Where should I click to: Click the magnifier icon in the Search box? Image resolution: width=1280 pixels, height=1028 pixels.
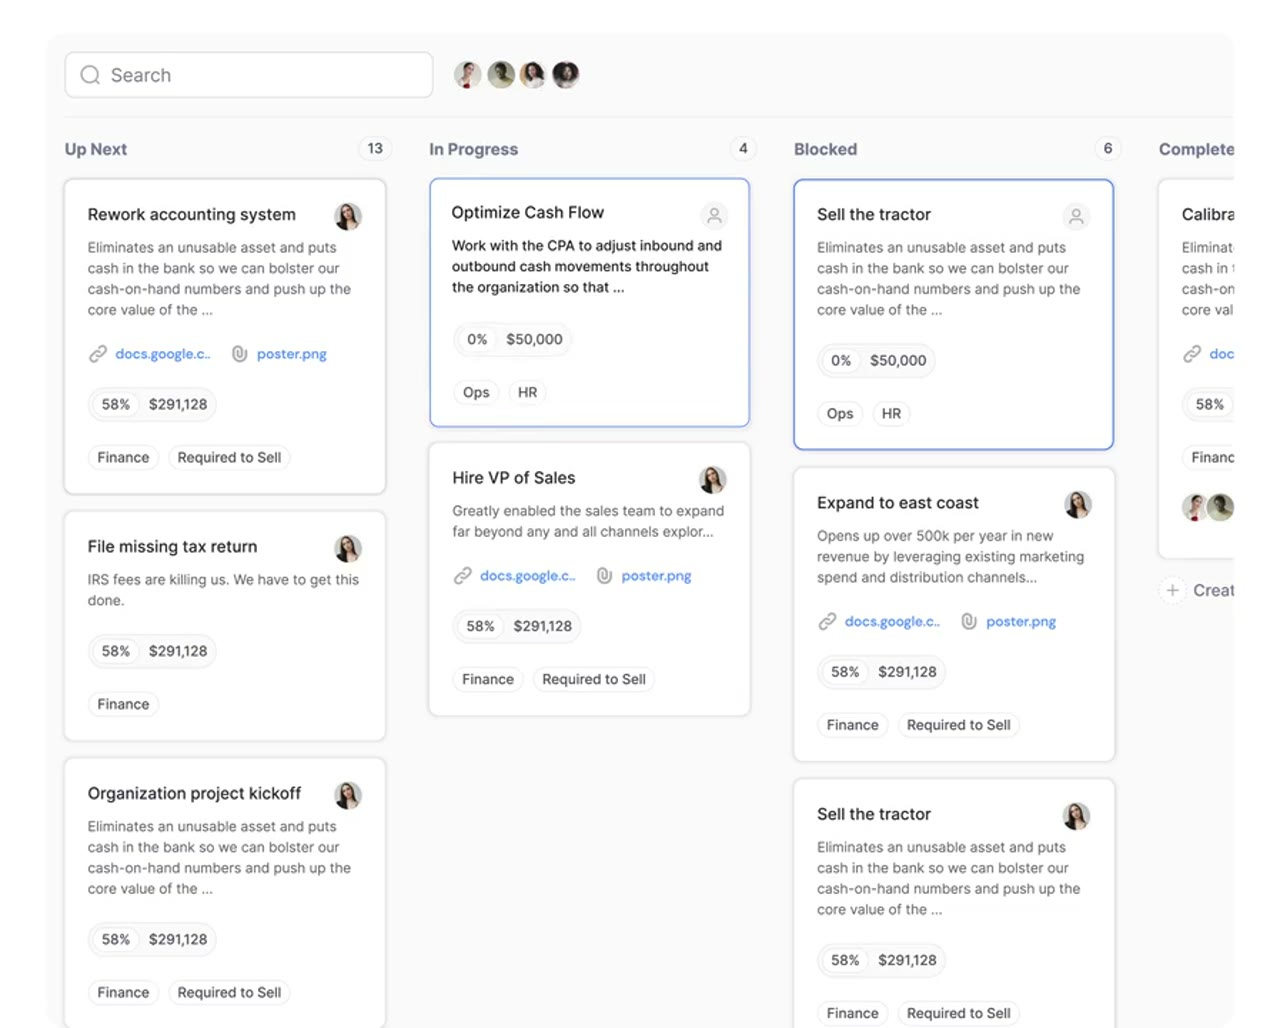[90, 75]
